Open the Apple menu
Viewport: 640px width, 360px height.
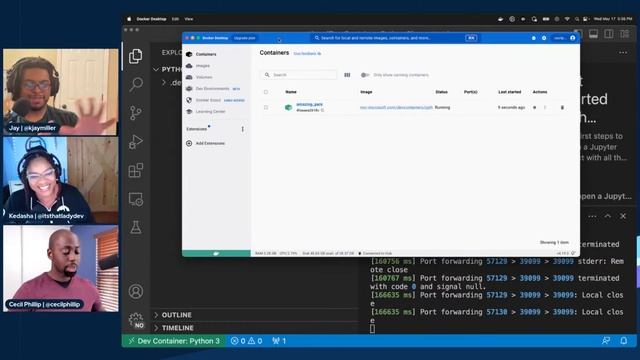click(x=129, y=19)
